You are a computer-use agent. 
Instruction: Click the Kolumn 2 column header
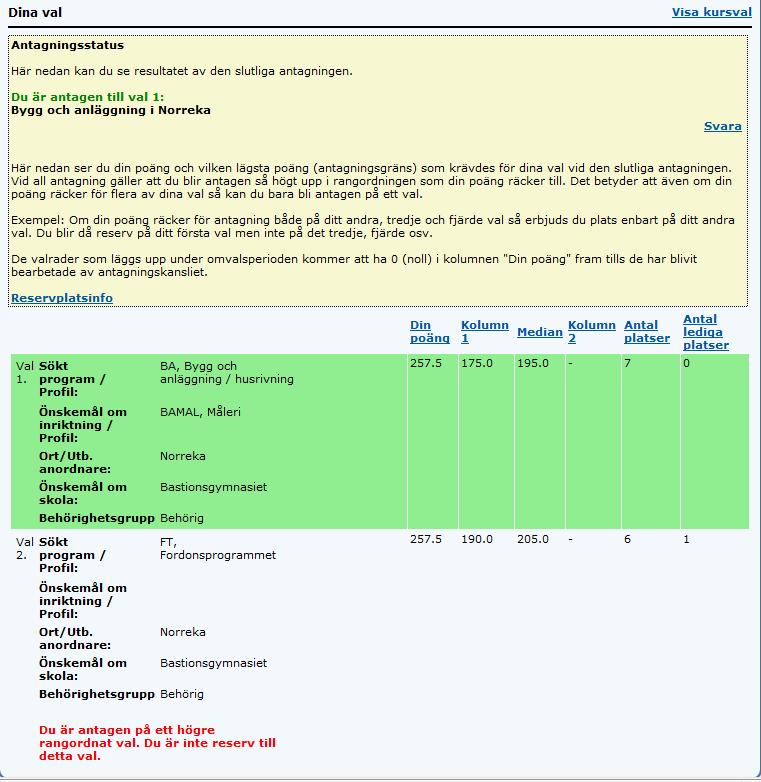coord(592,332)
